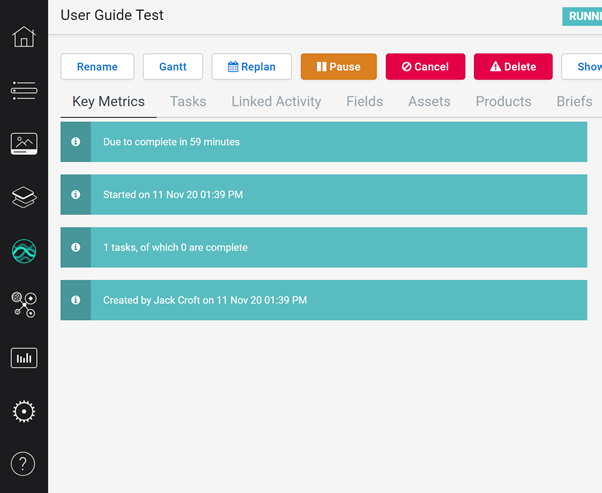Open the Linked Activity tab

[x=276, y=102]
